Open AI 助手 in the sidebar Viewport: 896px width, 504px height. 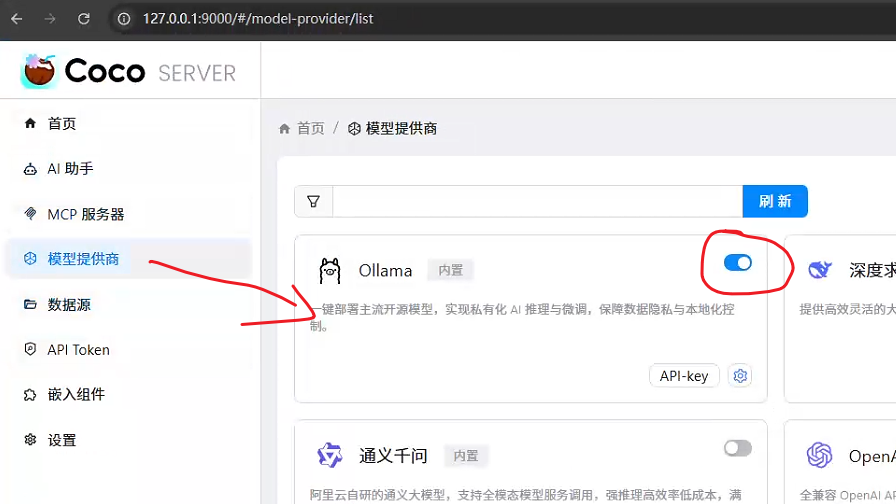tap(70, 169)
